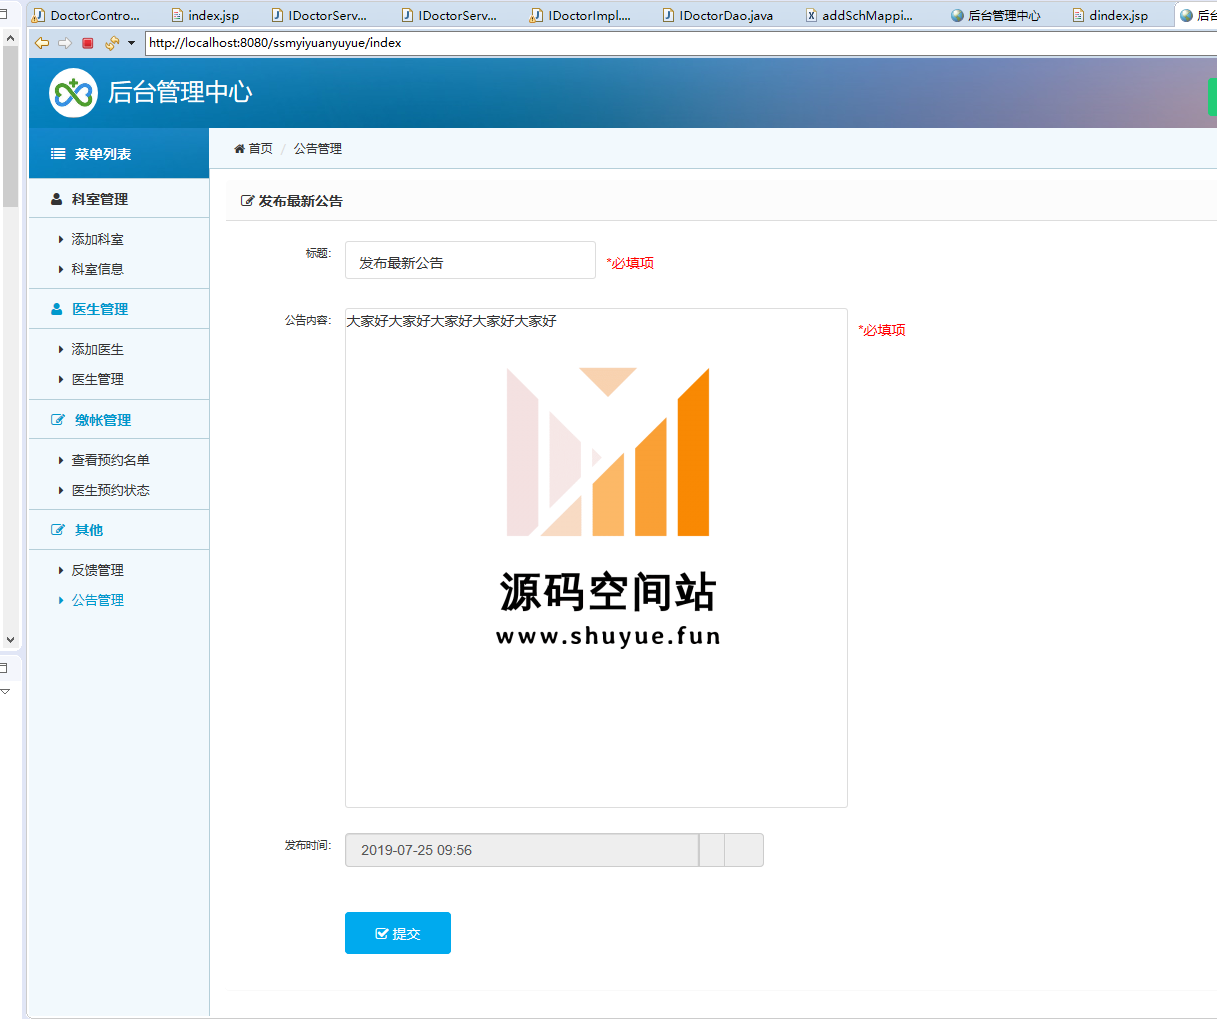Image resolution: width=1217 pixels, height=1019 pixels.
Task: Click the URL address bar
Action: tap(680, 43)
